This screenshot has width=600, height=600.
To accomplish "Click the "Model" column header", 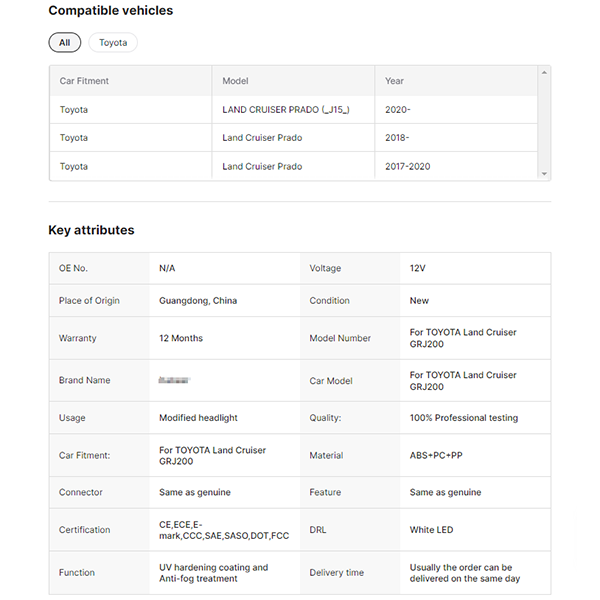I will point(235,81).
